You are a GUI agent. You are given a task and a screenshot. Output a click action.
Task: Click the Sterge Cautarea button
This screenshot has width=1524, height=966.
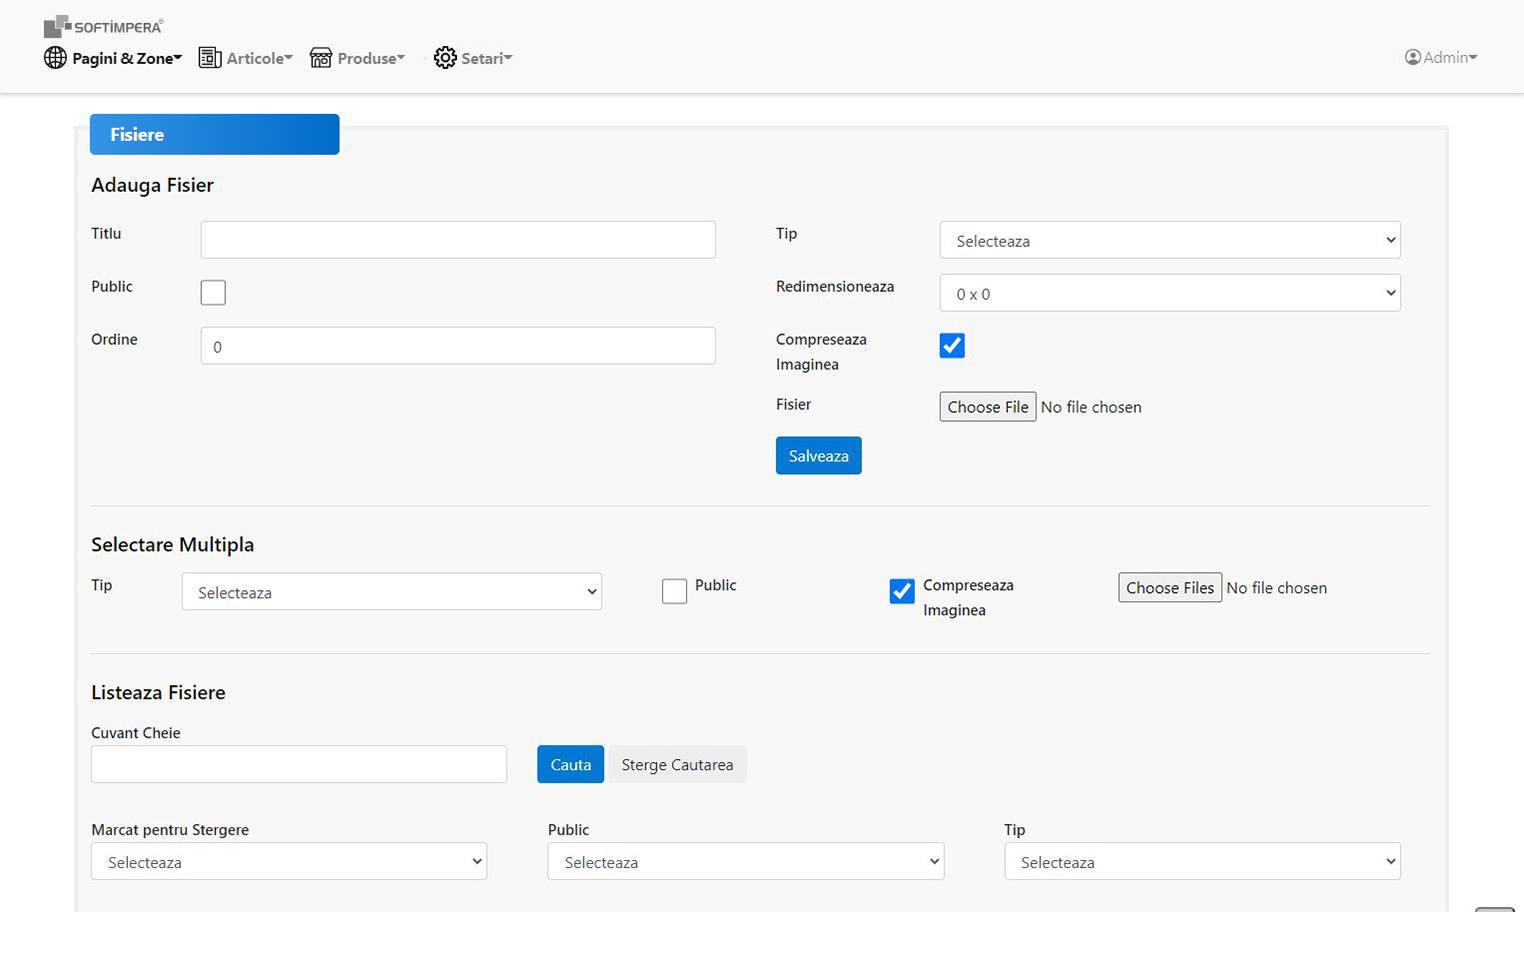(x=678, y=764)
